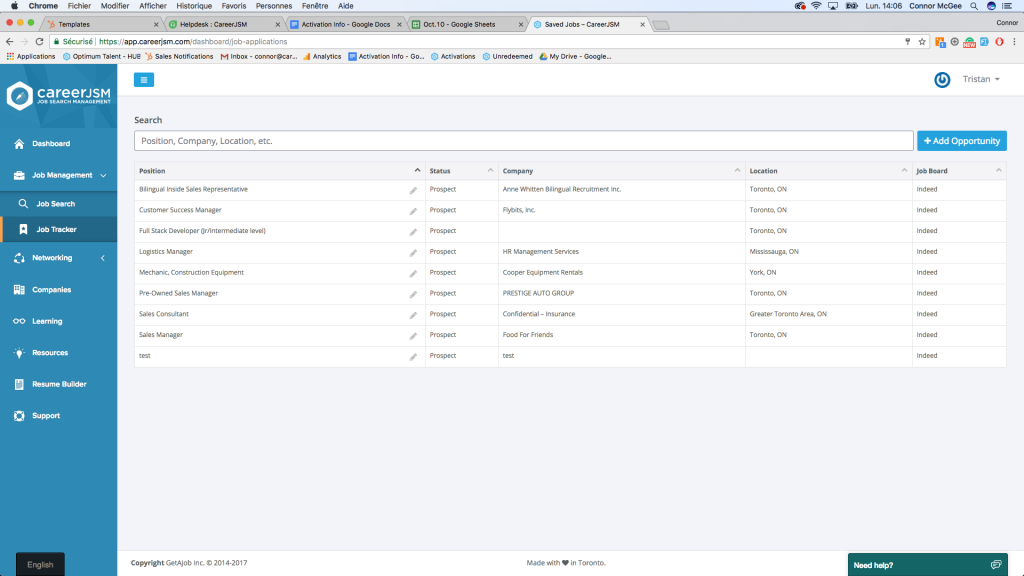Screen dimensions: 1024x576
Task: Go to Resume Builder in sidebar
Action: tap(59, 384)
